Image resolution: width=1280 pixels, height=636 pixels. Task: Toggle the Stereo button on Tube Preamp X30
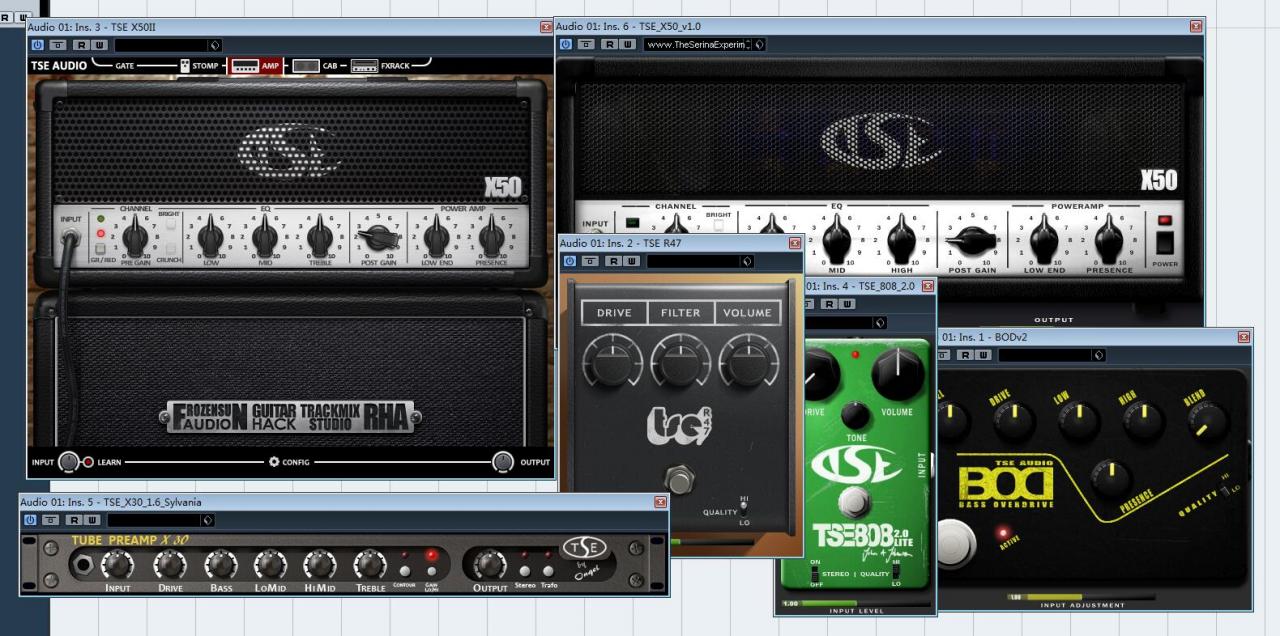point(525,570)
